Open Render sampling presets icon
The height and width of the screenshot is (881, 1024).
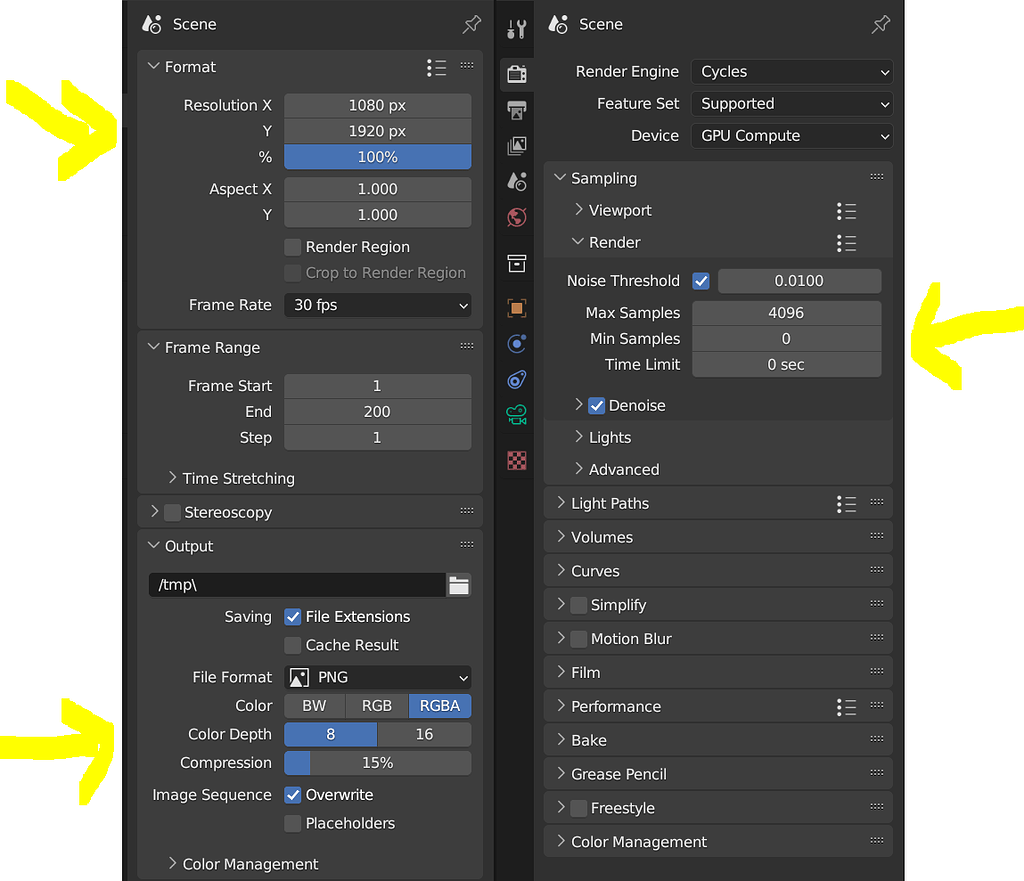[x=846, y=244]
